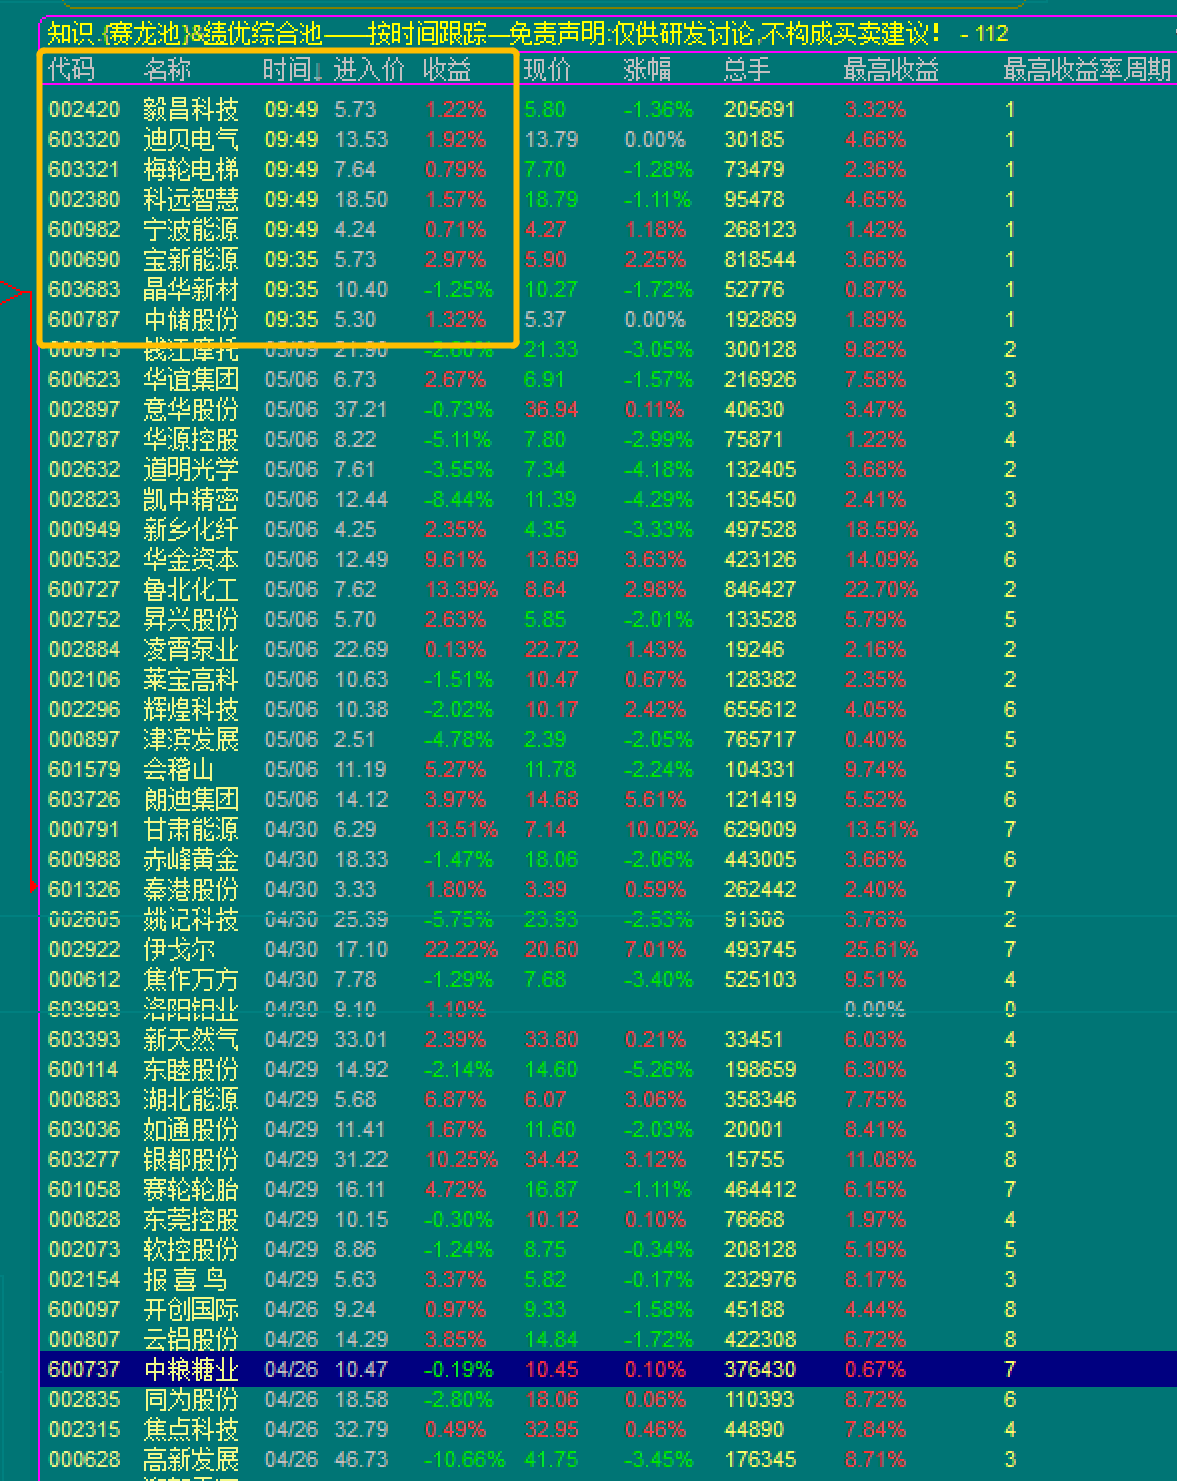Click stock code 002922

(x=84, y=950)
